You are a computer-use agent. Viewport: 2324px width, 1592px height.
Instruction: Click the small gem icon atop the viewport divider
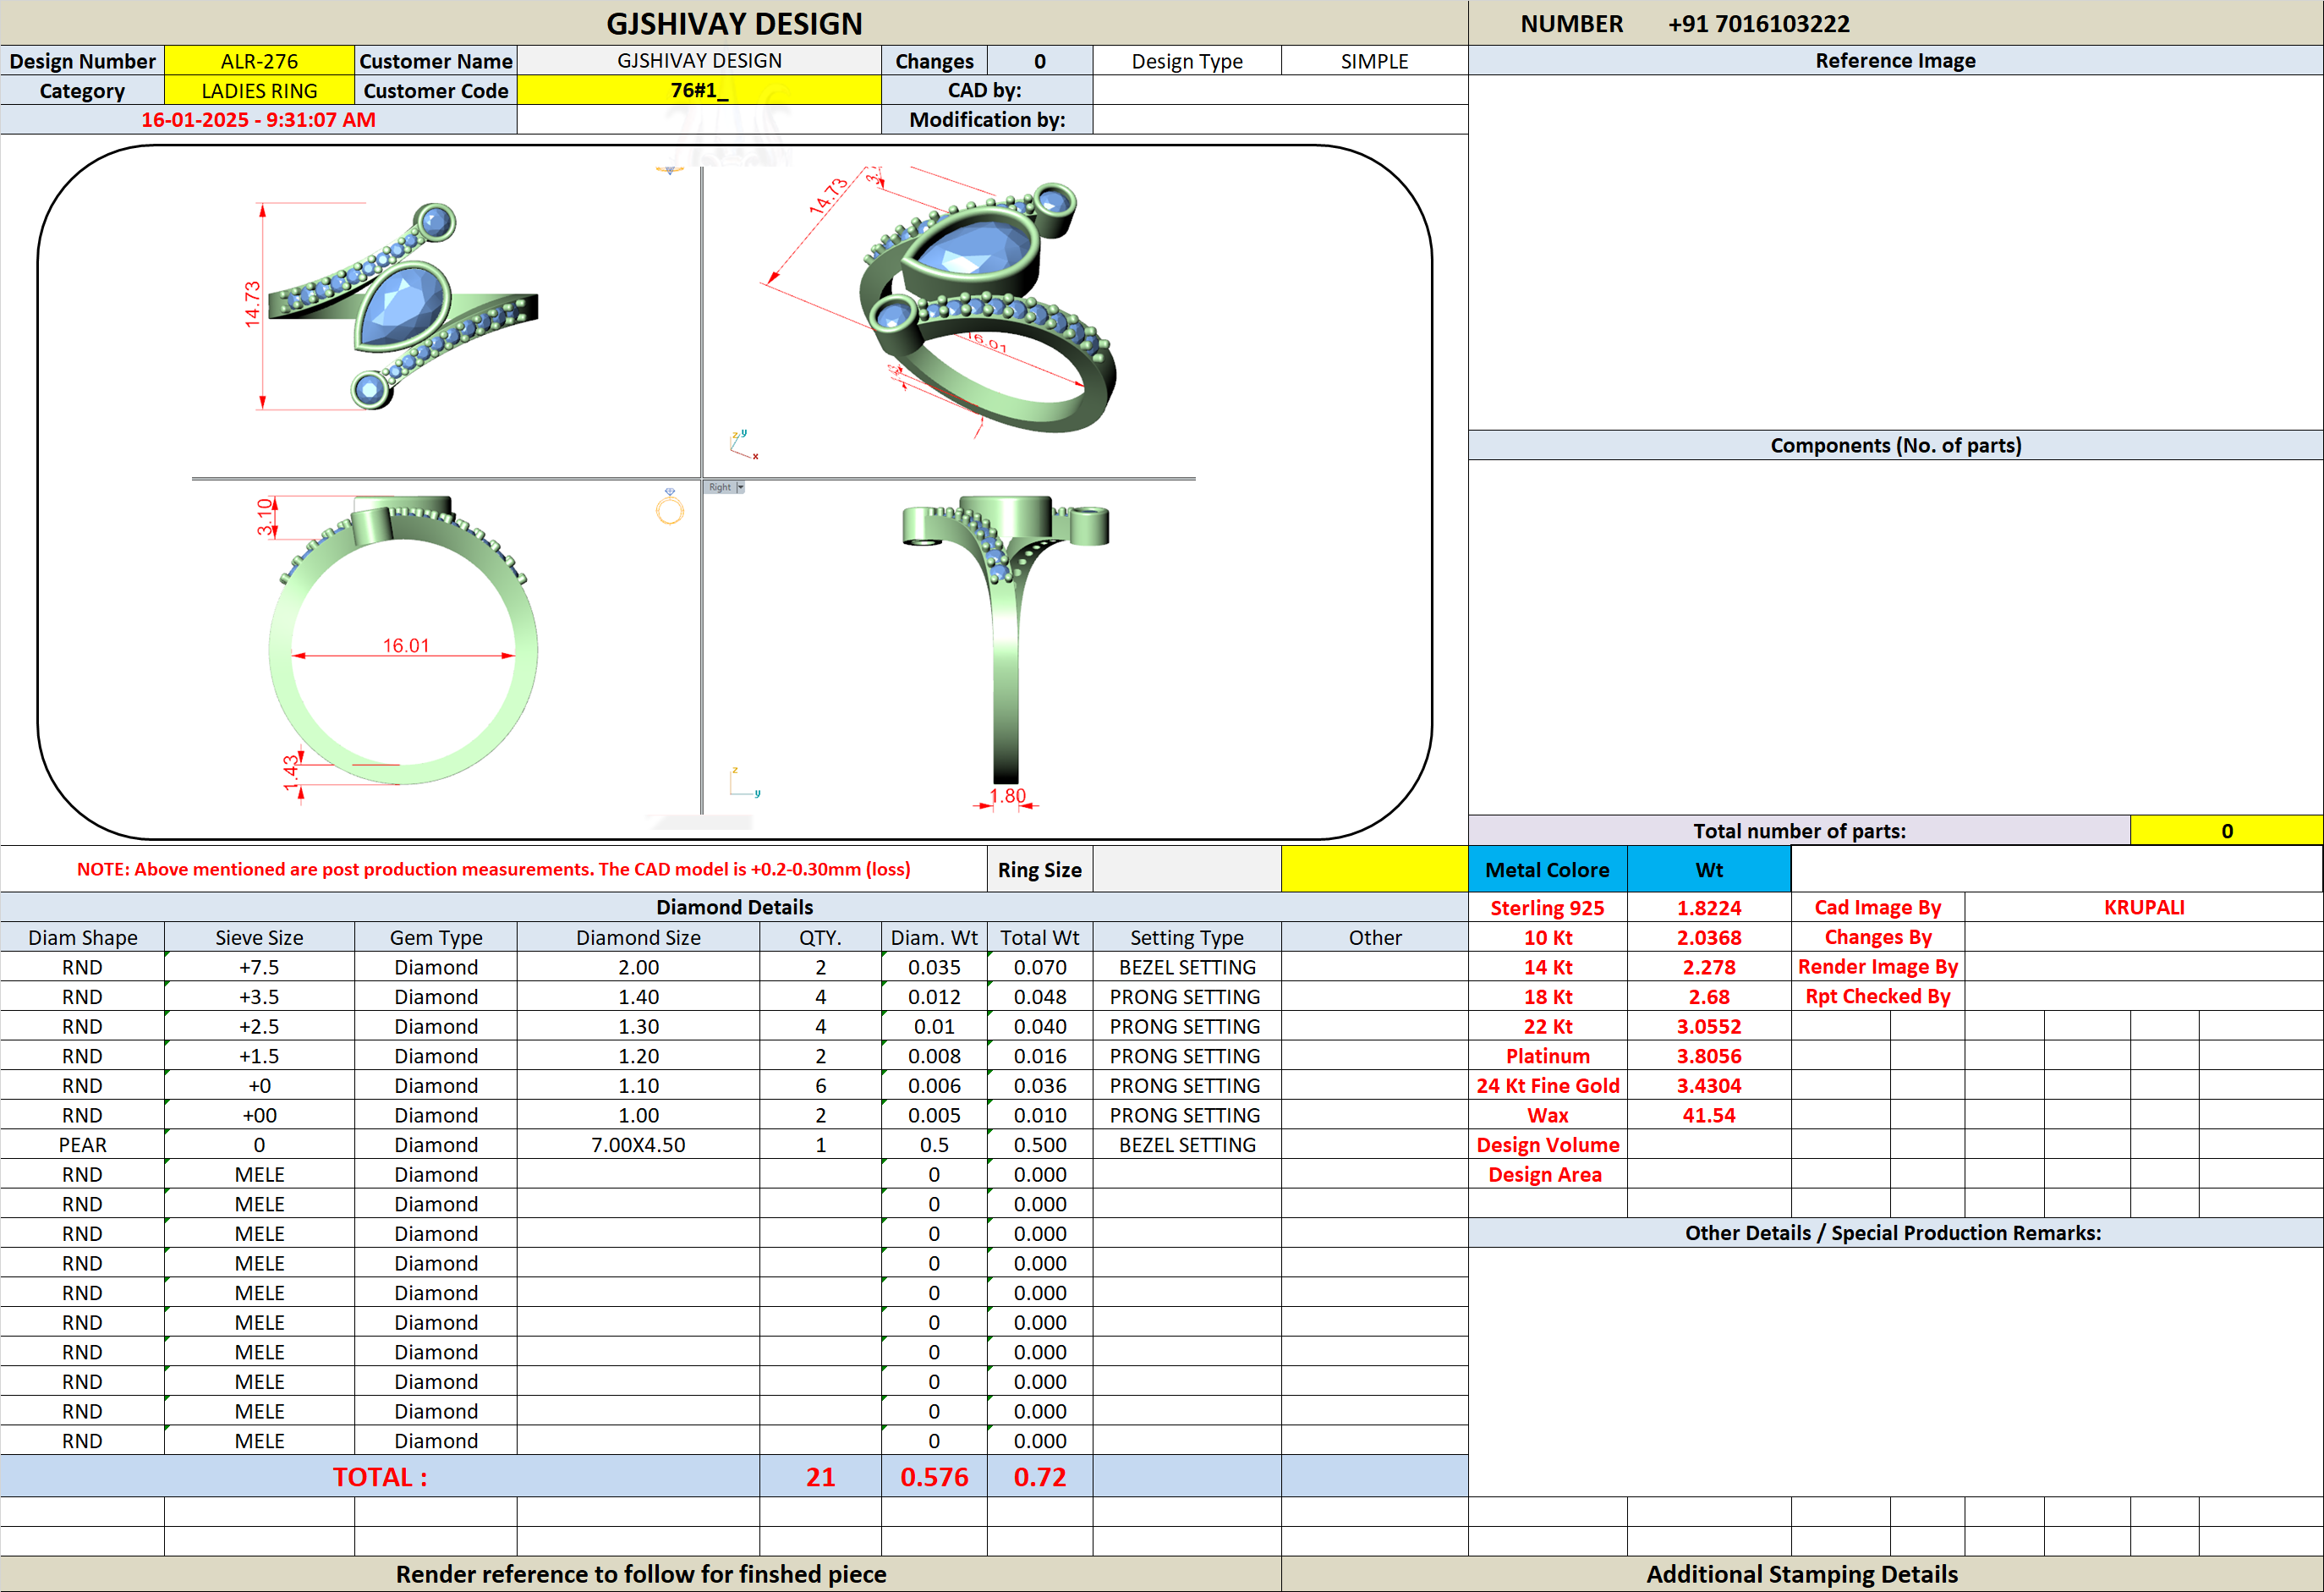point(669,170)
